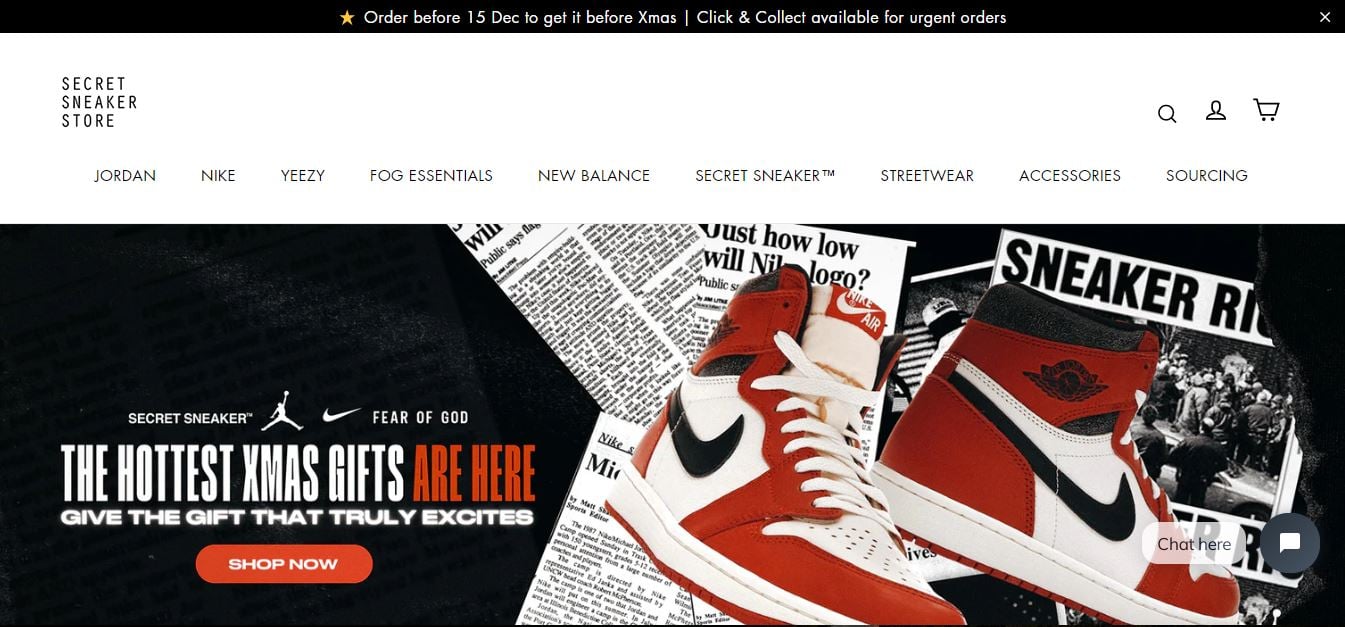Open the Nike navigation menu

(x=218, y=176)
